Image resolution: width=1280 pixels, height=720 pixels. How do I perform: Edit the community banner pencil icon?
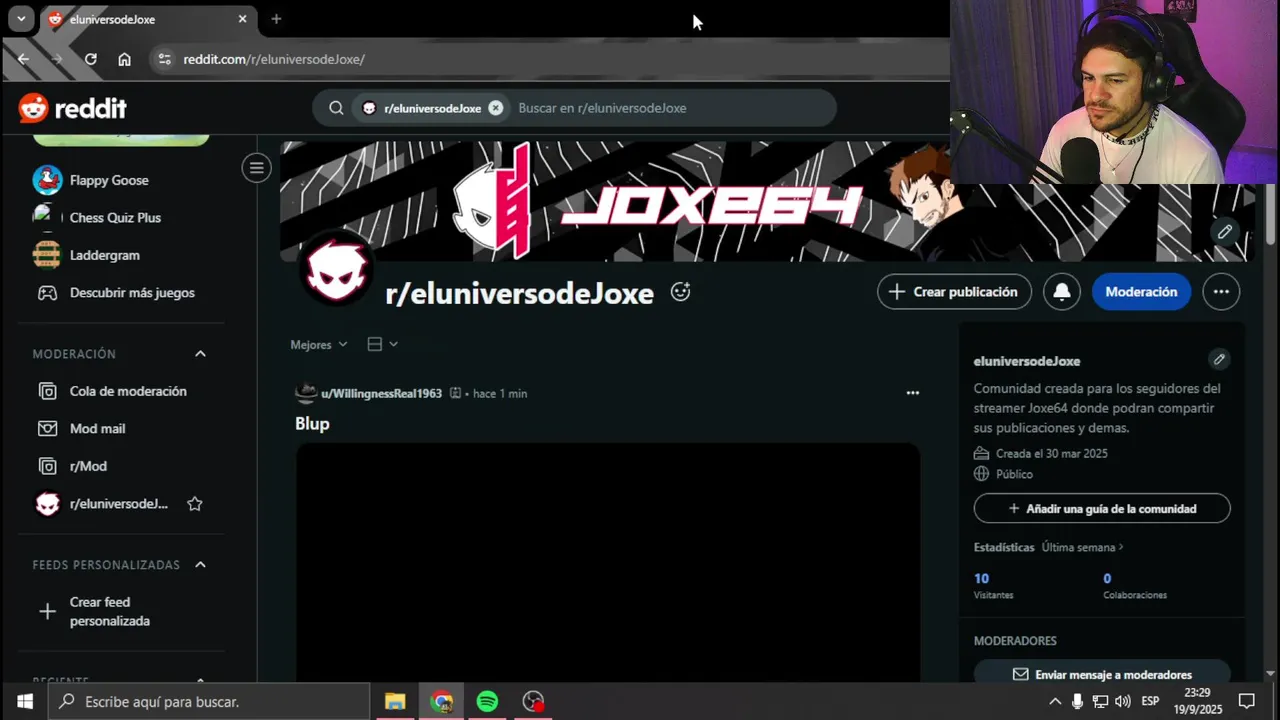point(1224,232)
